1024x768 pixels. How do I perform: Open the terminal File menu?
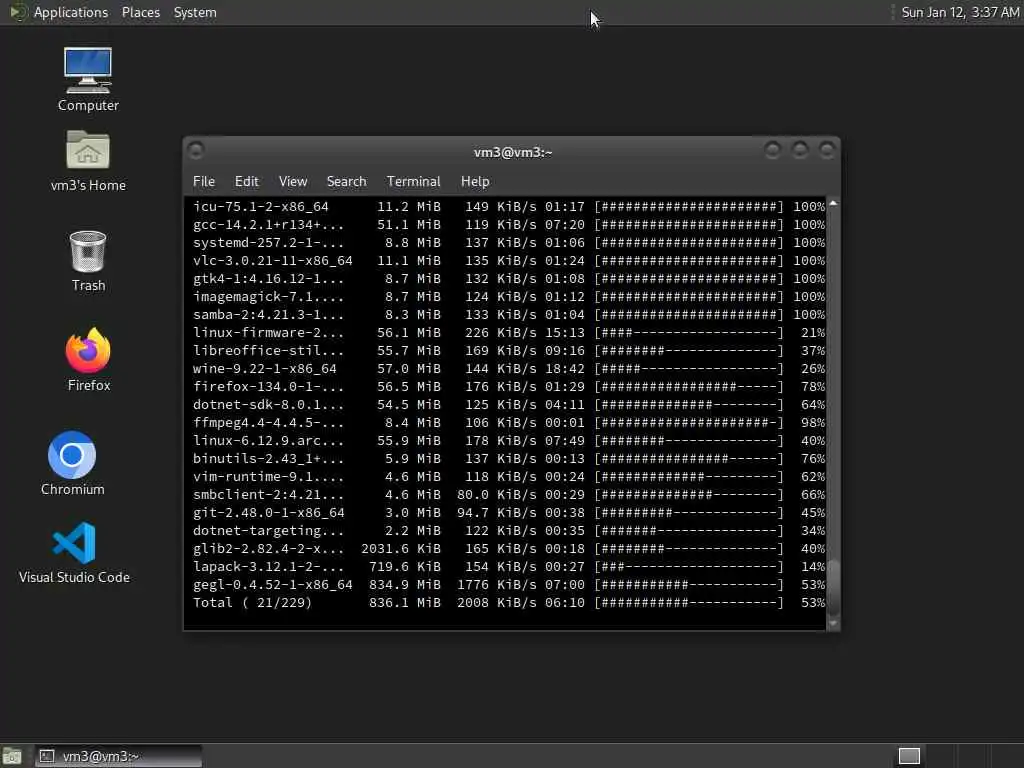(x=204, y=182)
